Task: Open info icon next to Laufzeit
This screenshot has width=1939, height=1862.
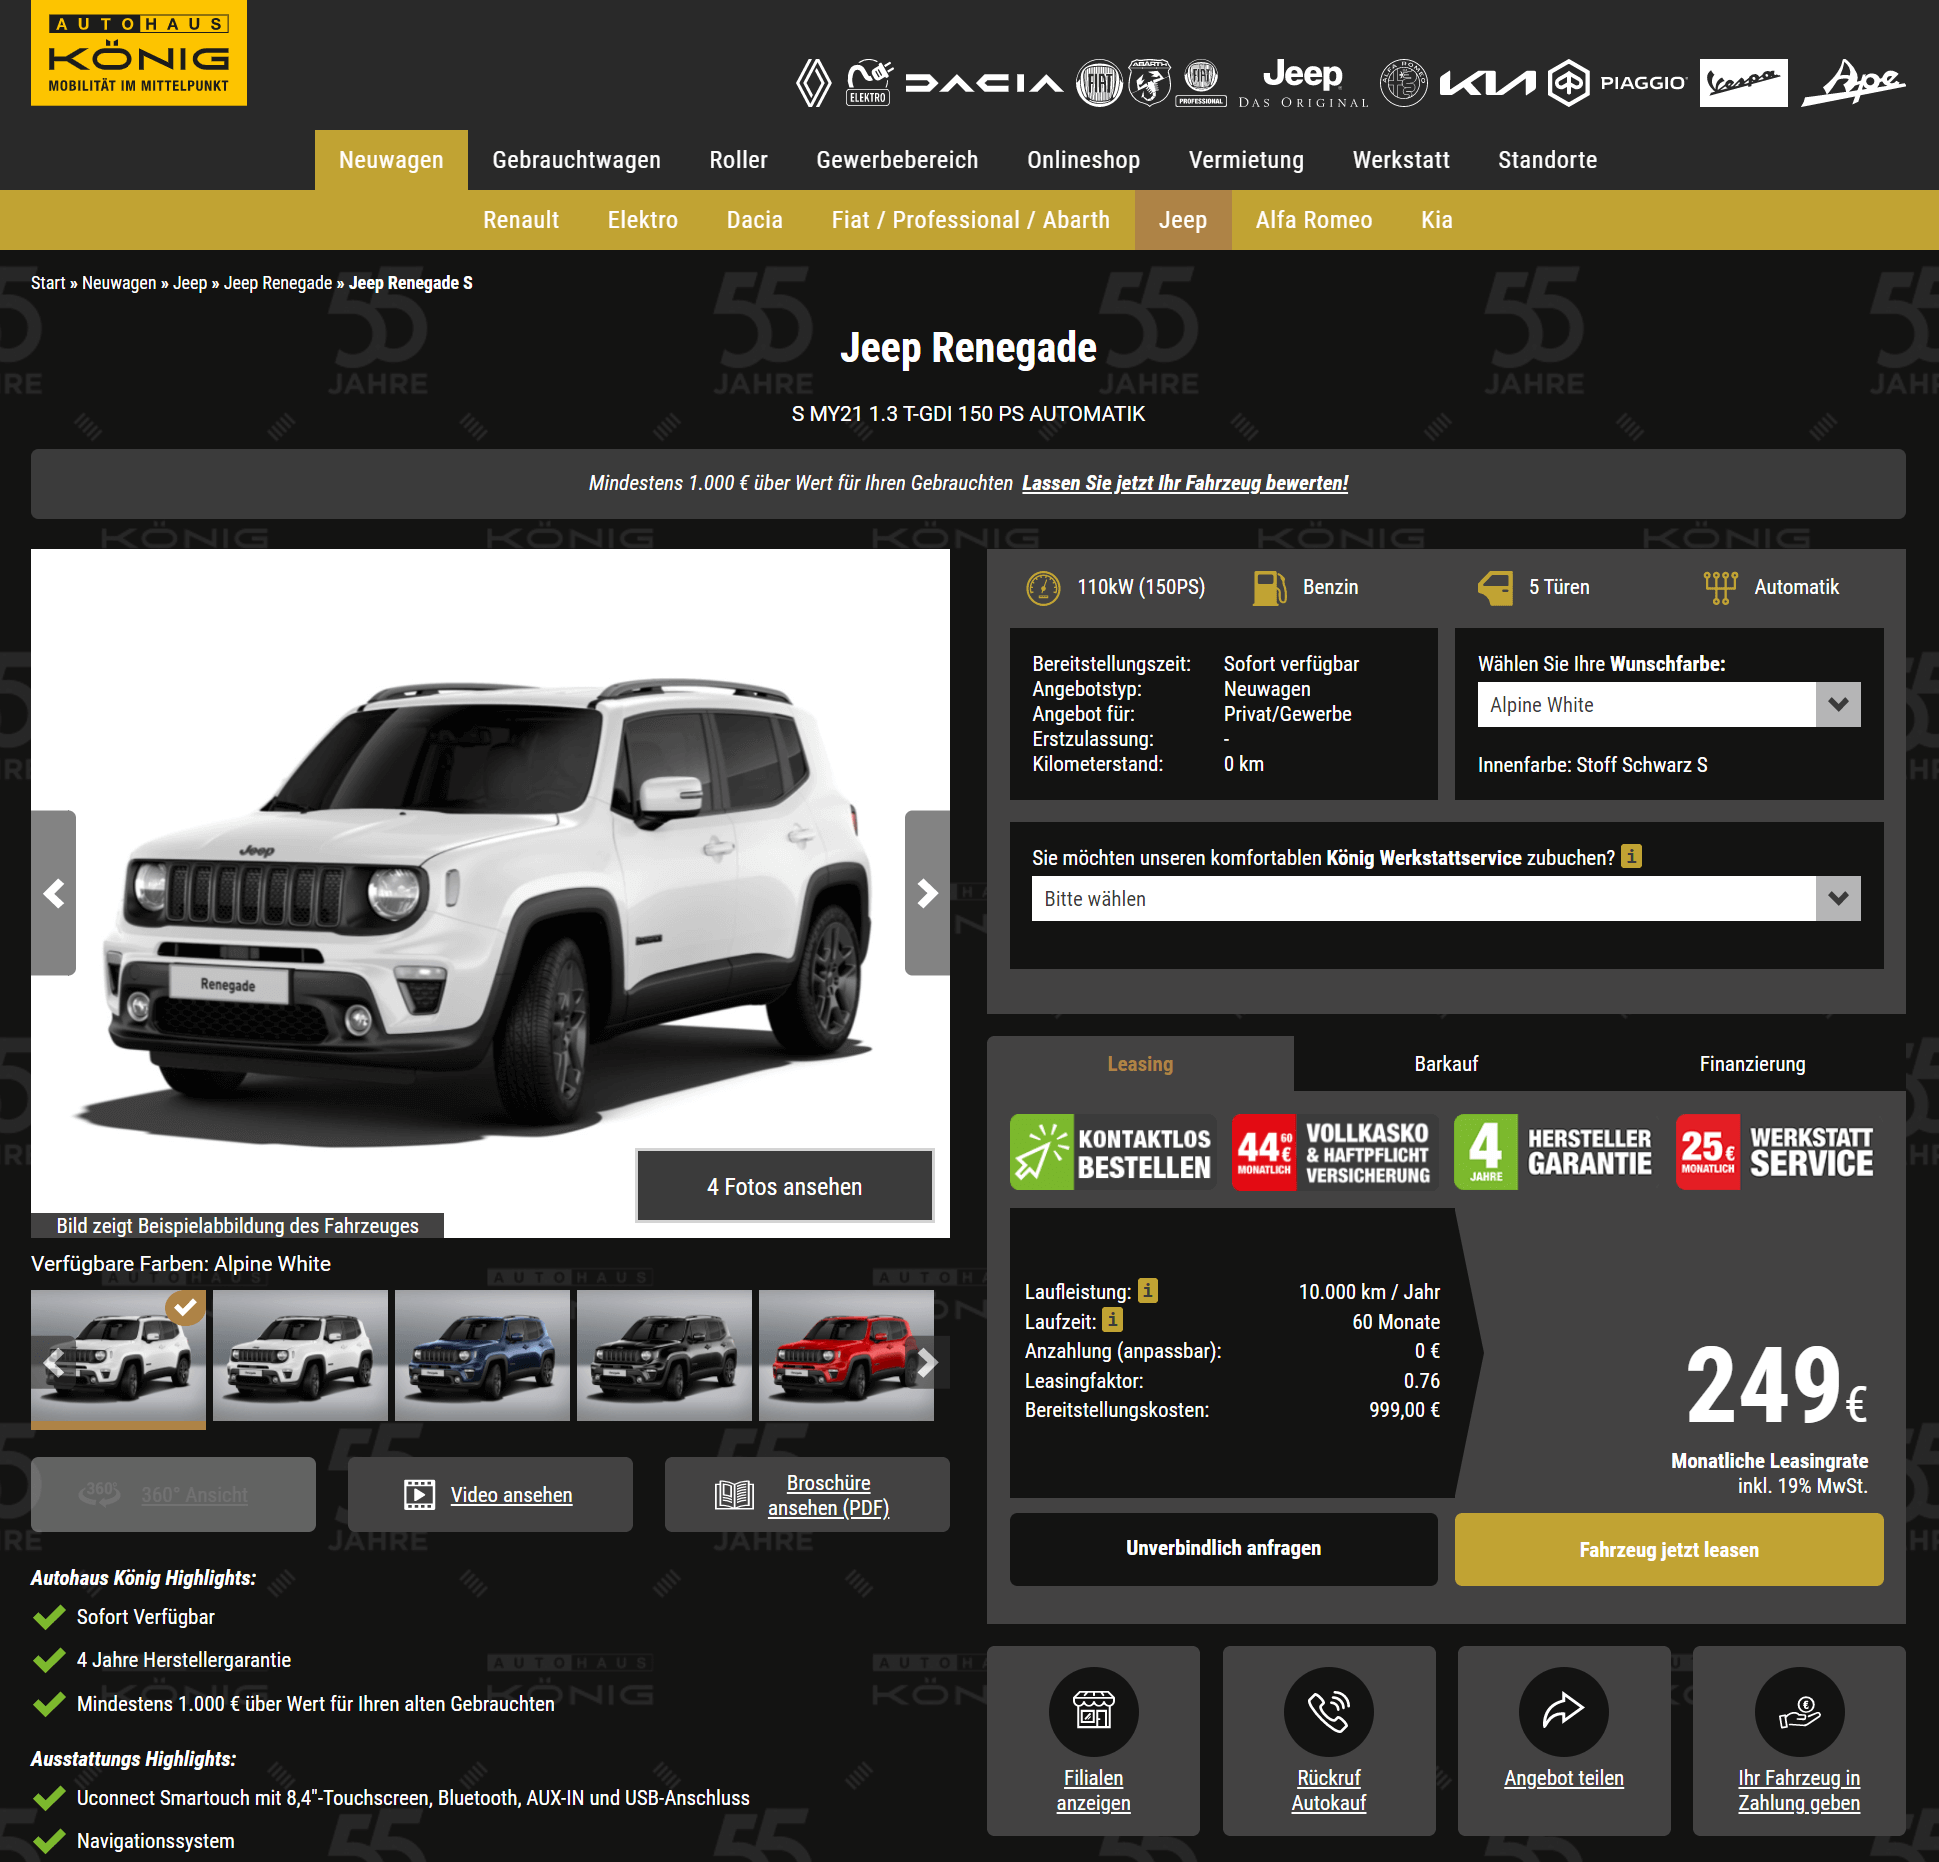Action: (1112, 1320)
